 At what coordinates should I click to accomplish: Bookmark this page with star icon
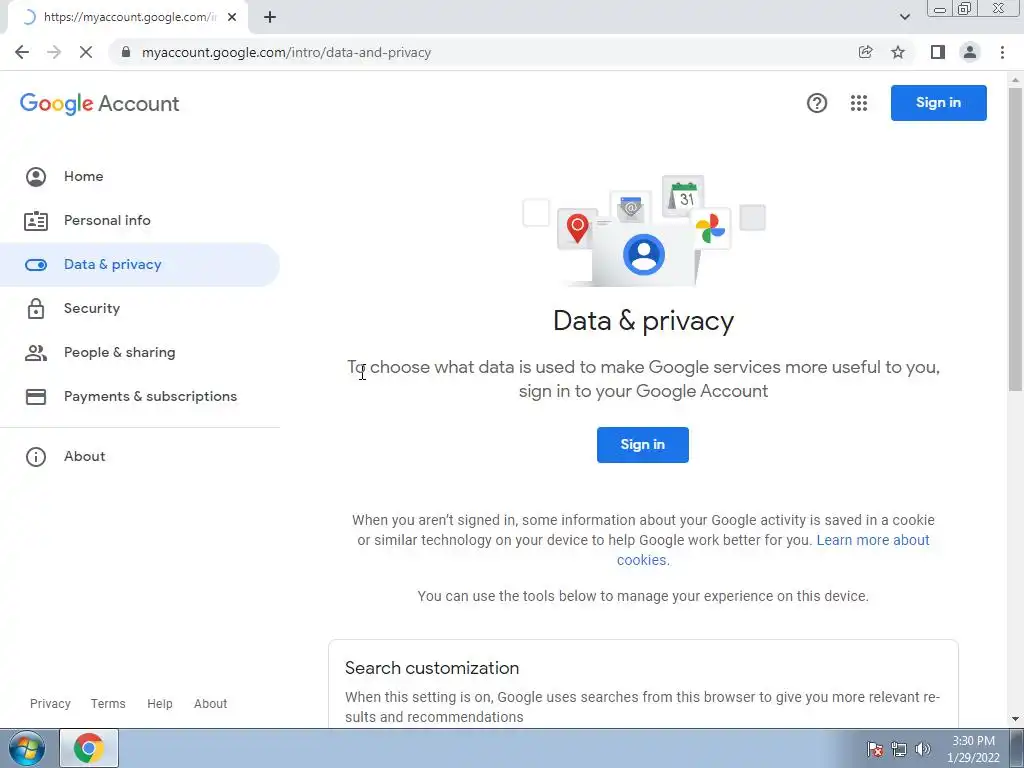tap(899, 52)
